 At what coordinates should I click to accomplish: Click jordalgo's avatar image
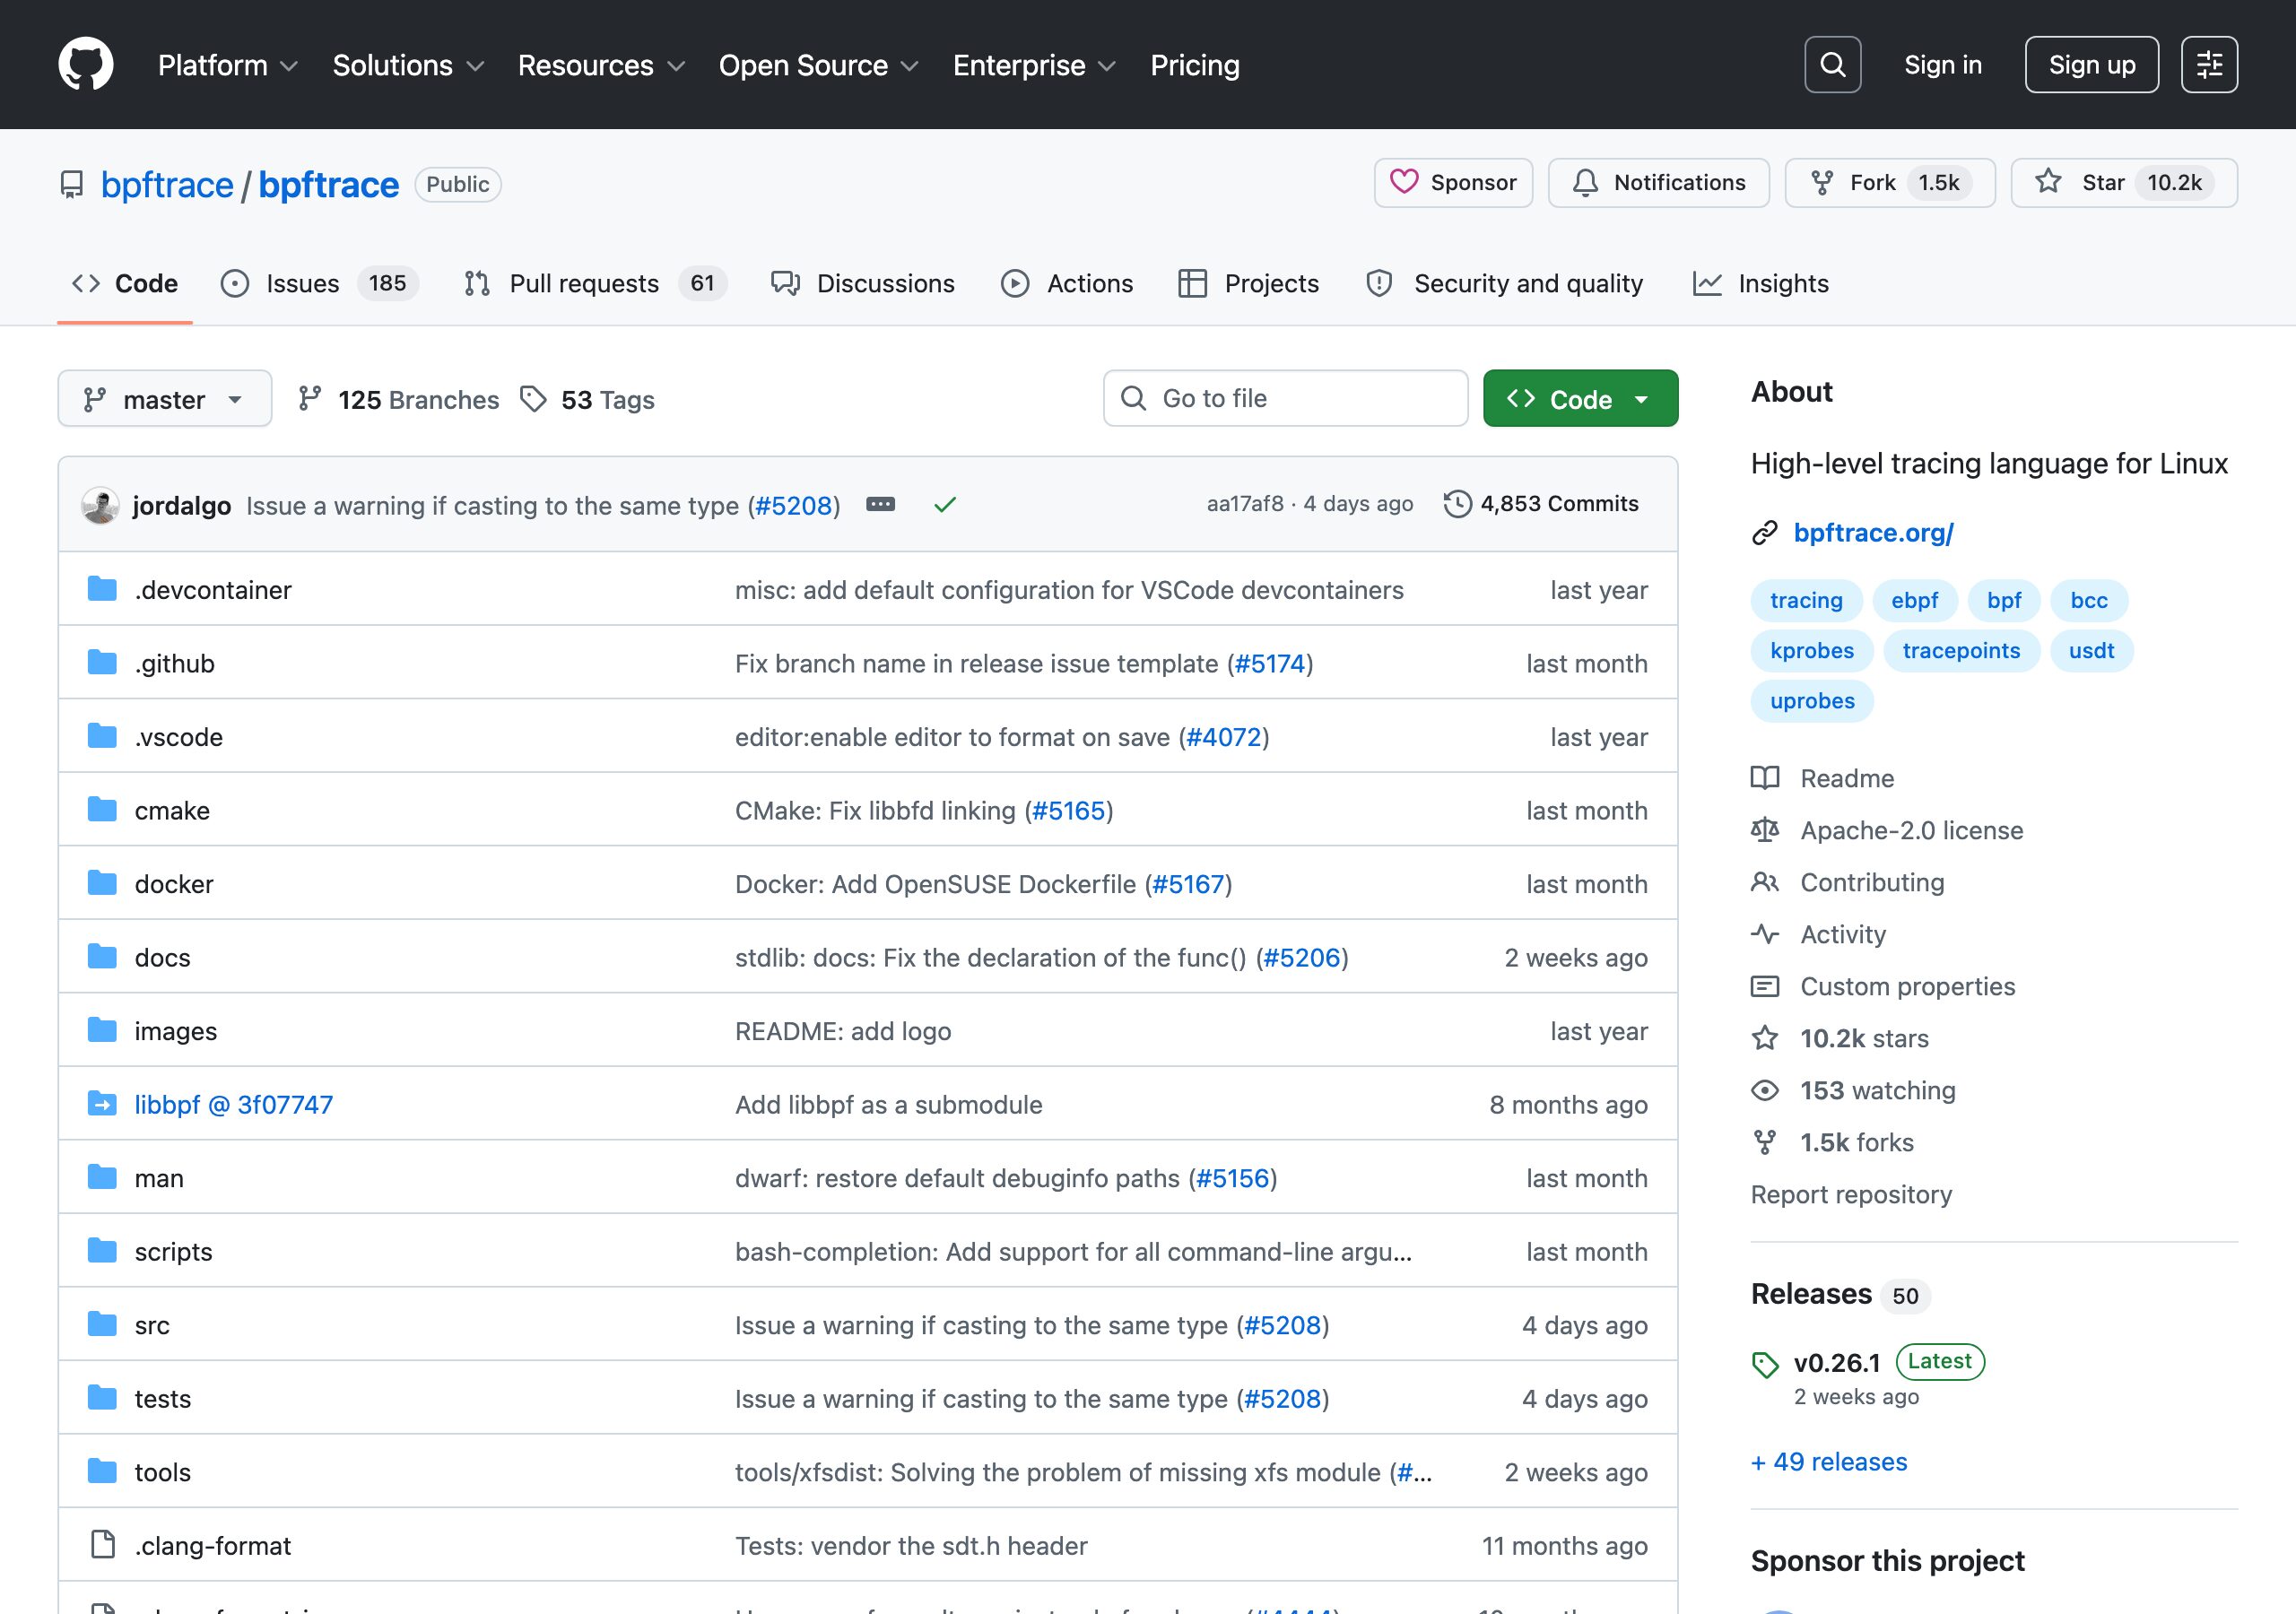100,505
